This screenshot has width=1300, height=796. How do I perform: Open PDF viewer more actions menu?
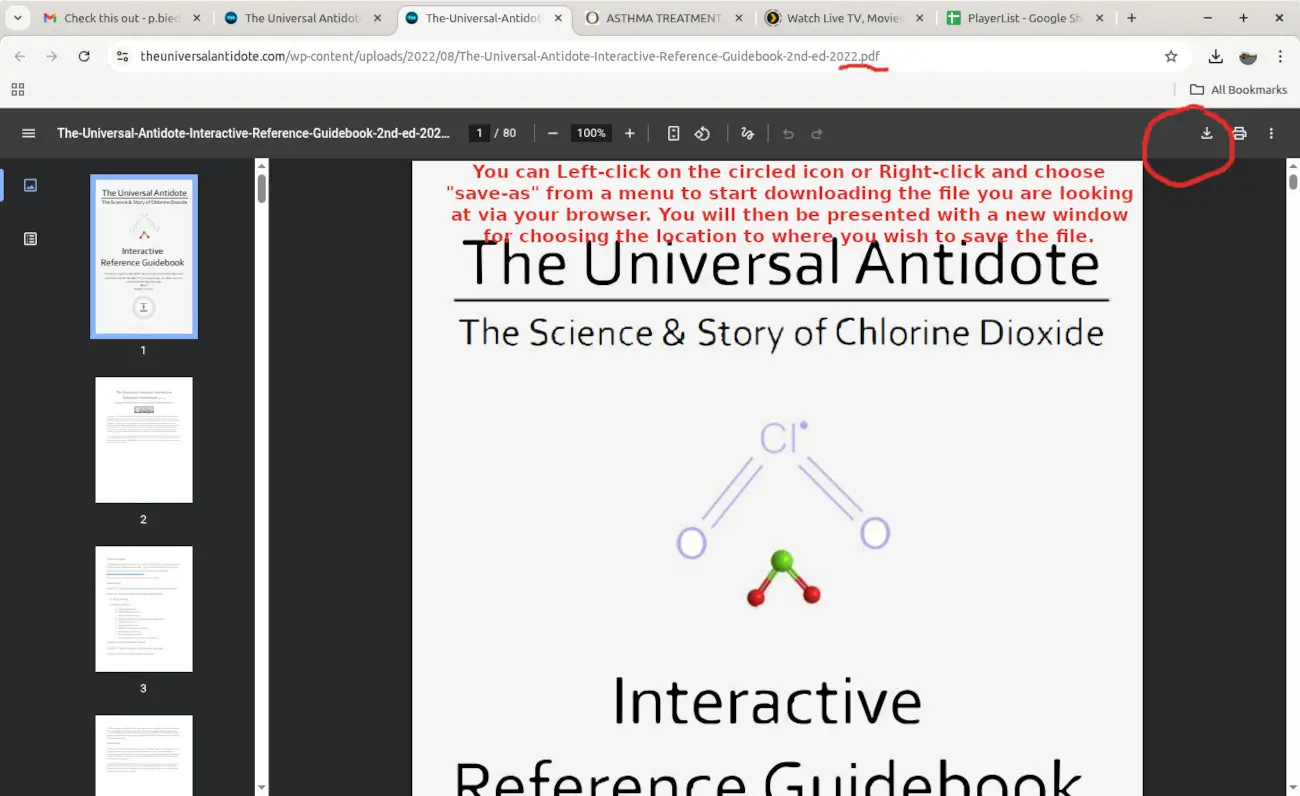point(1271,133)
